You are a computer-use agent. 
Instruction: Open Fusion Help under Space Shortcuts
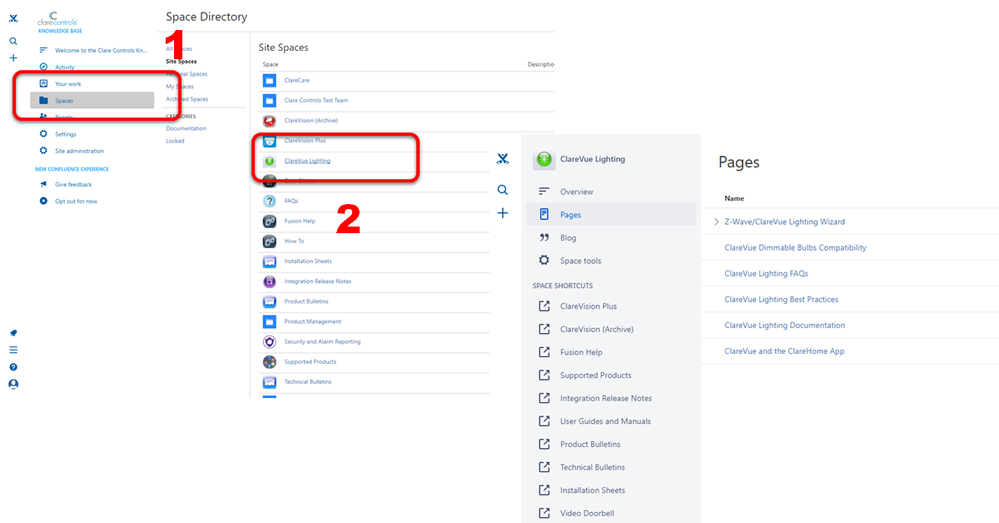[581, 352]
